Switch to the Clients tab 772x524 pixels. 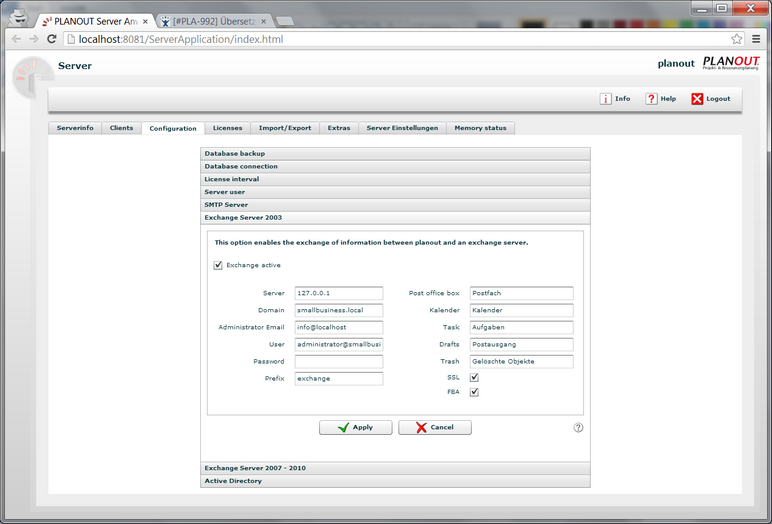pyautogui.click(x=121, y=128)
